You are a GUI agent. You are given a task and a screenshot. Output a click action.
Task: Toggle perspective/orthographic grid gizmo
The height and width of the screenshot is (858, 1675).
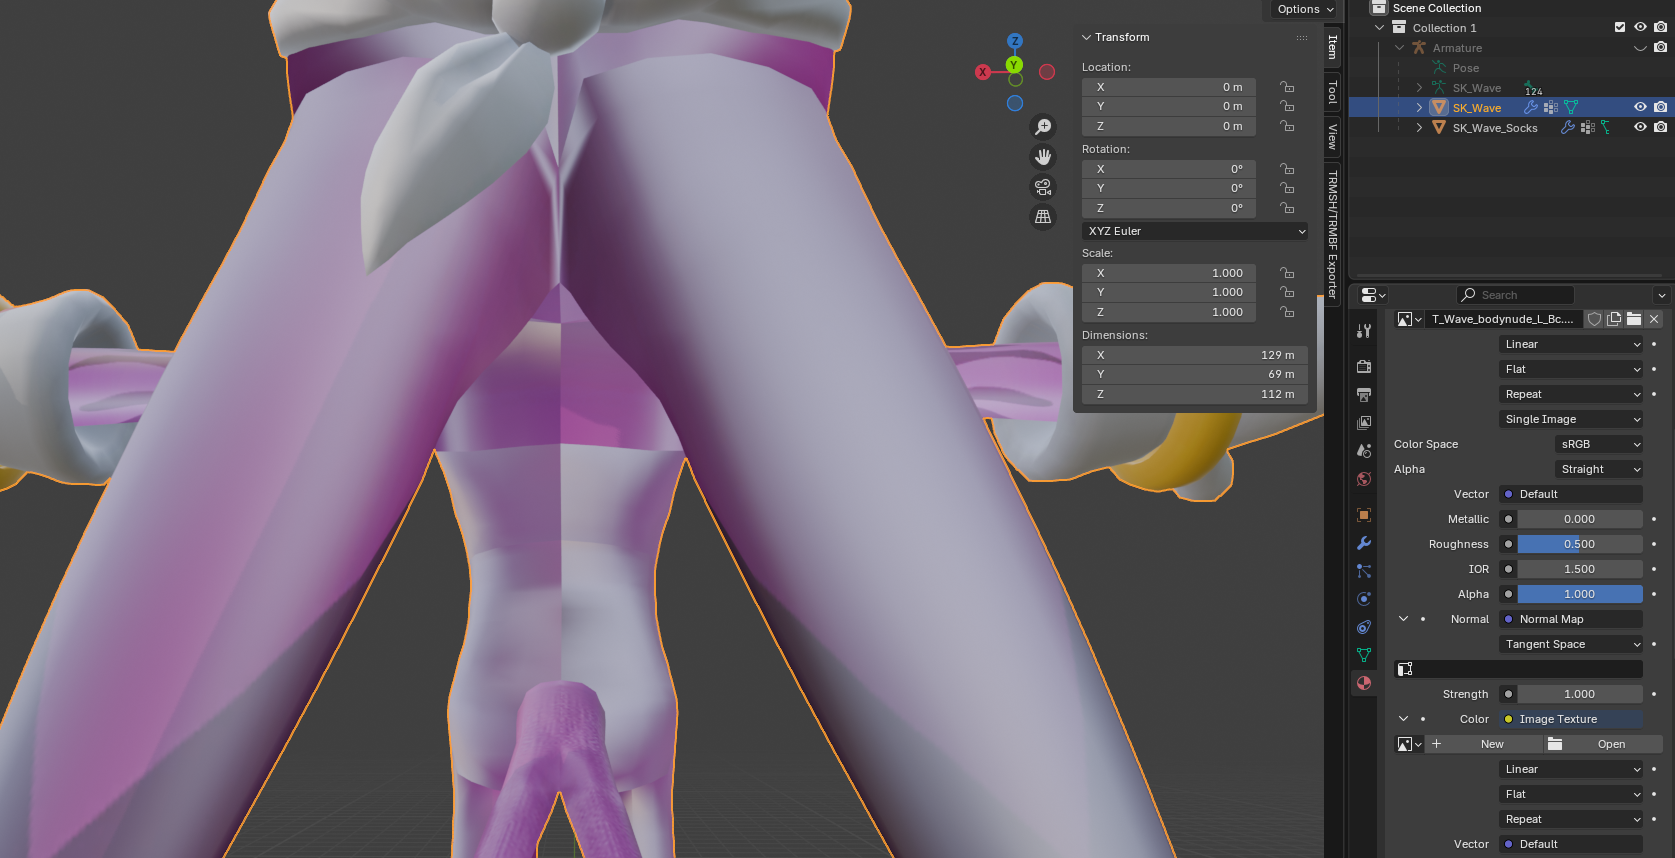1043,217
